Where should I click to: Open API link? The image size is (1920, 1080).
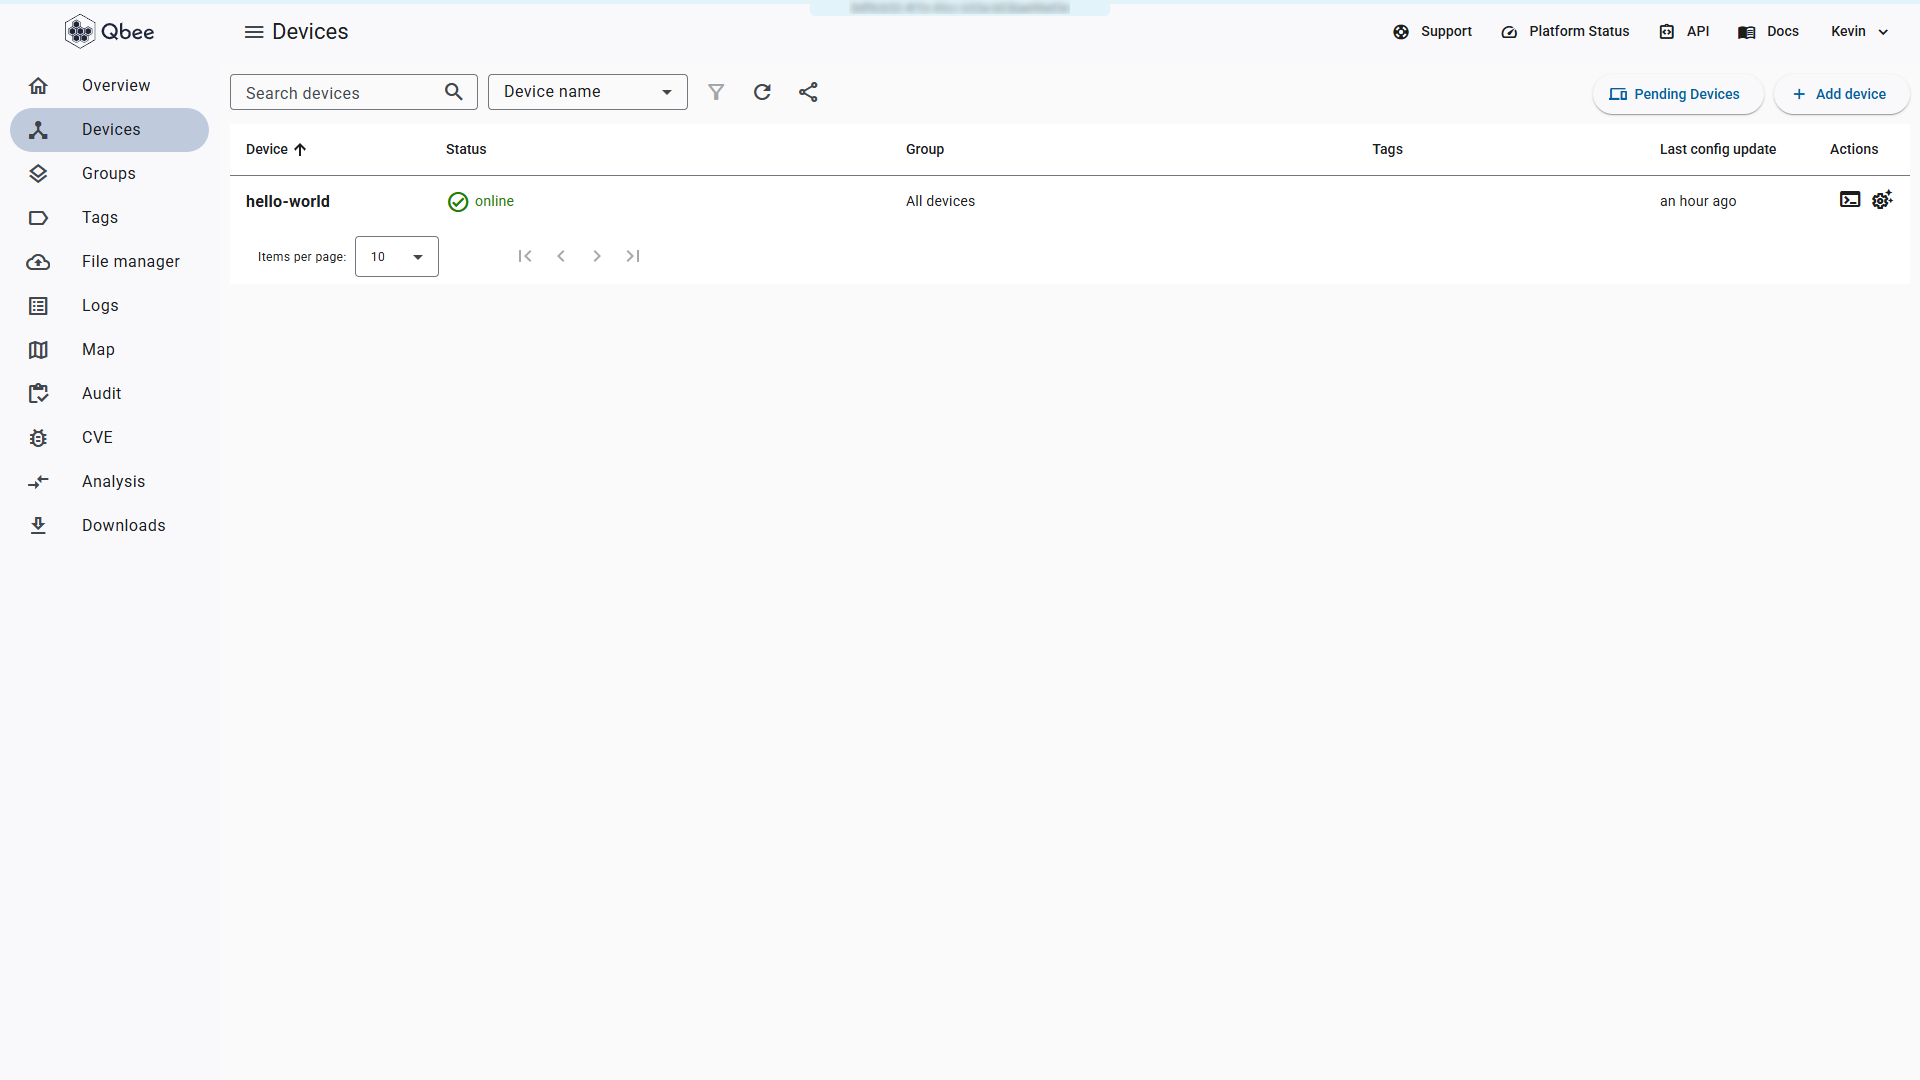click(1684, 32)
